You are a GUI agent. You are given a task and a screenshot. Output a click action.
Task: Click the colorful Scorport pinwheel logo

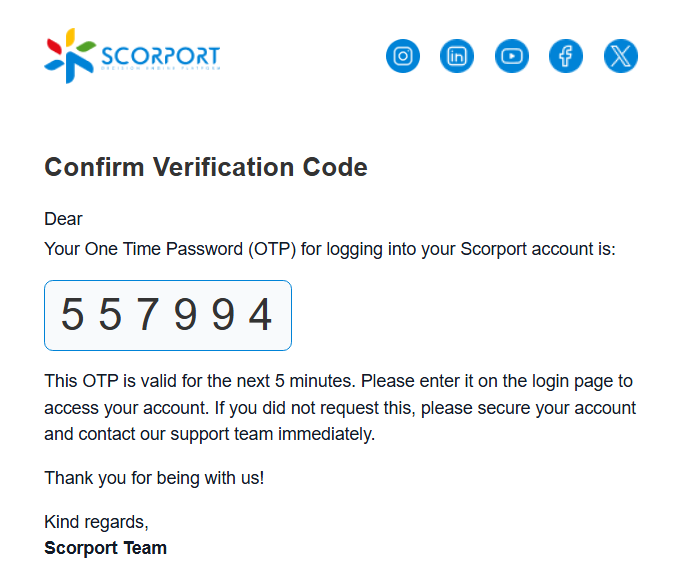pos(69,55)
